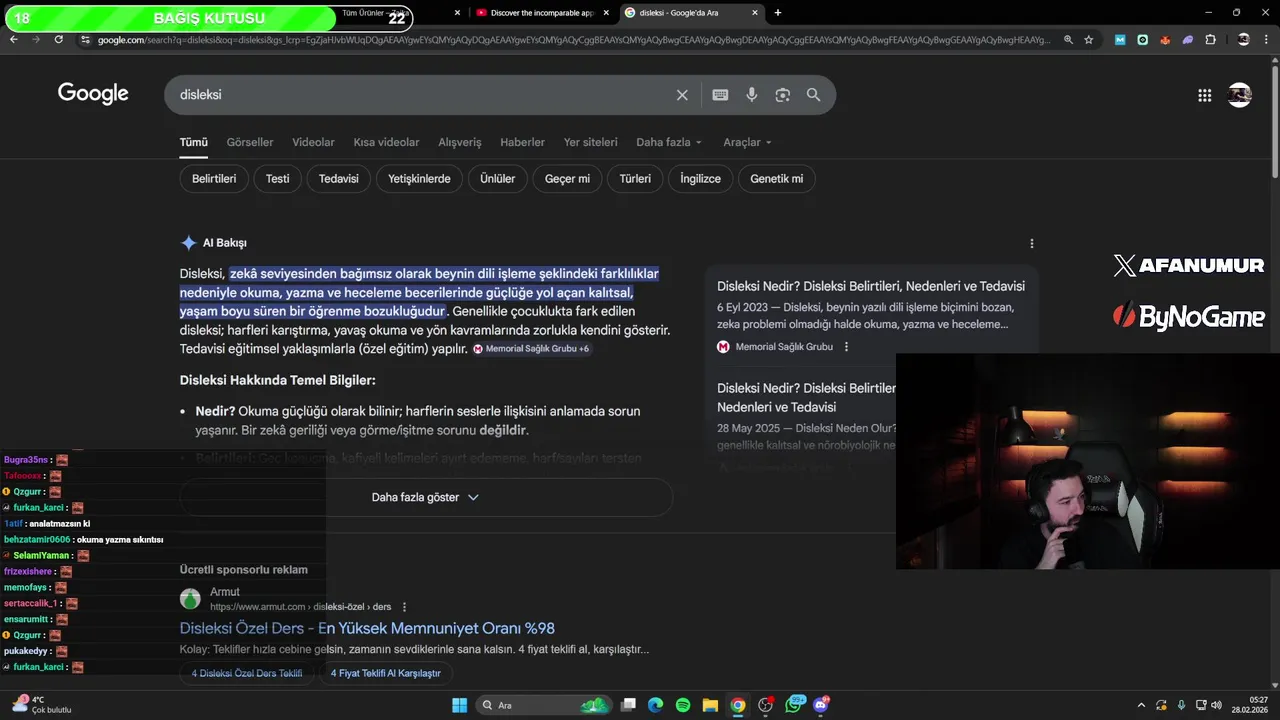Viewport: 1280px width, 720px height.
Task: Click '4 Fiyat Teklifi Al Karşılaştır' sitelink
Action: pos(386,673)
